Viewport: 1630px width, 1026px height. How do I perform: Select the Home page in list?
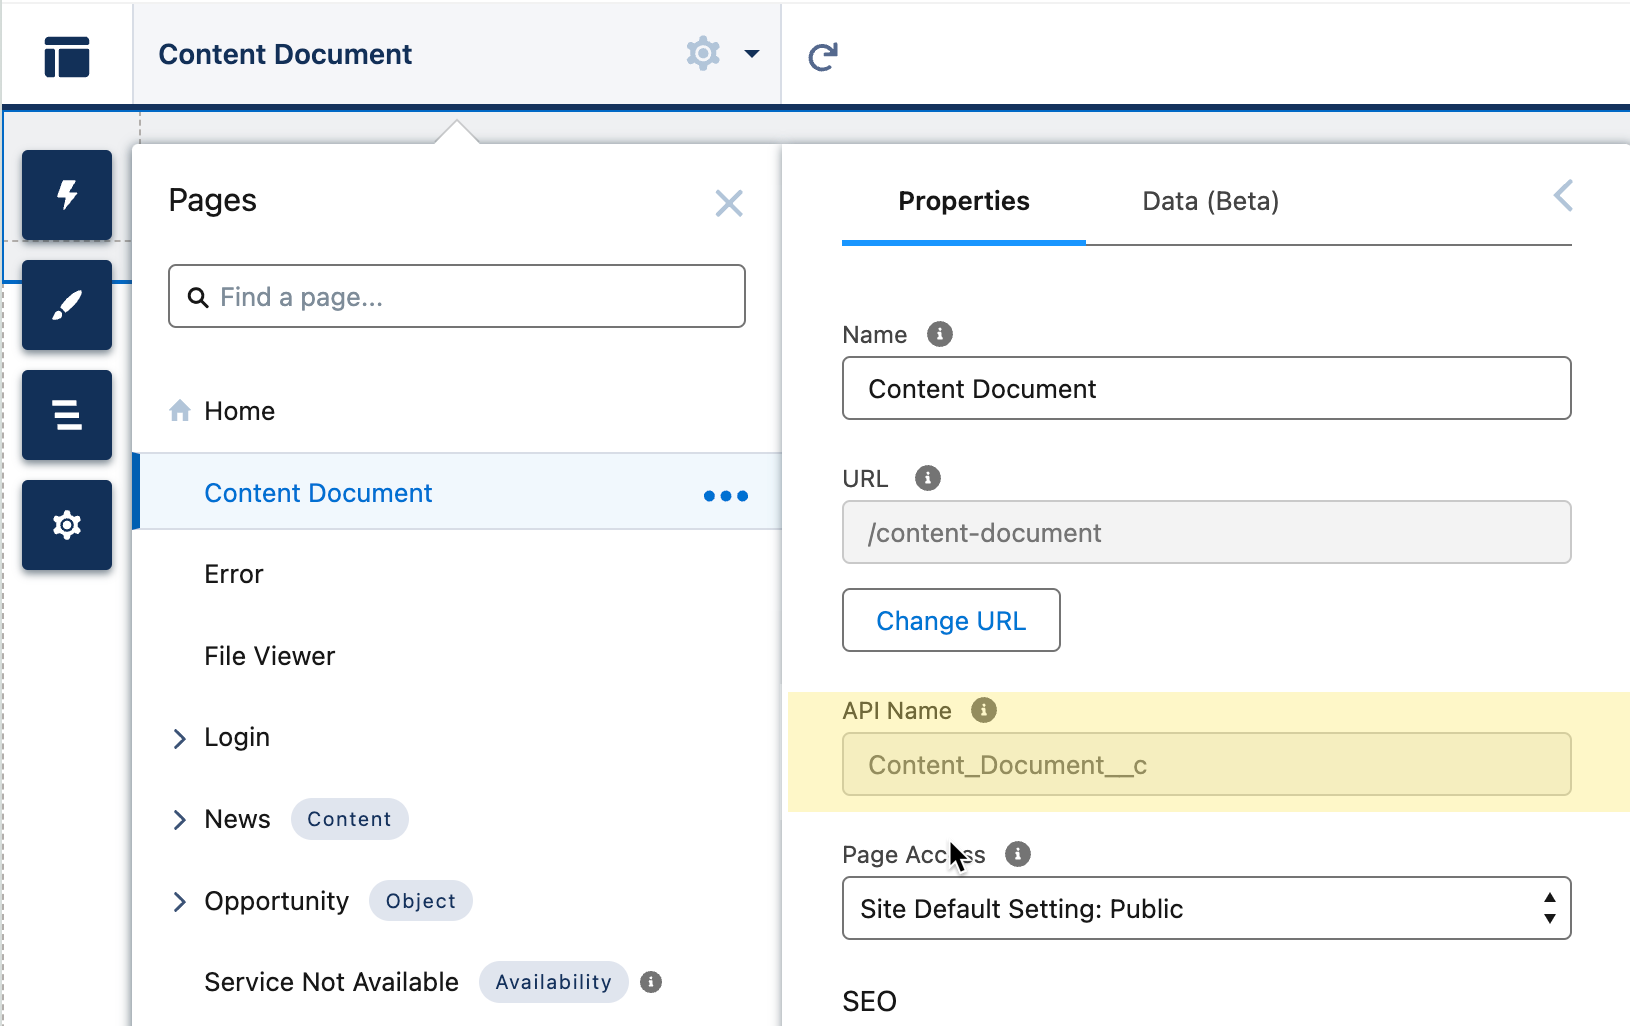coord(239,411)
